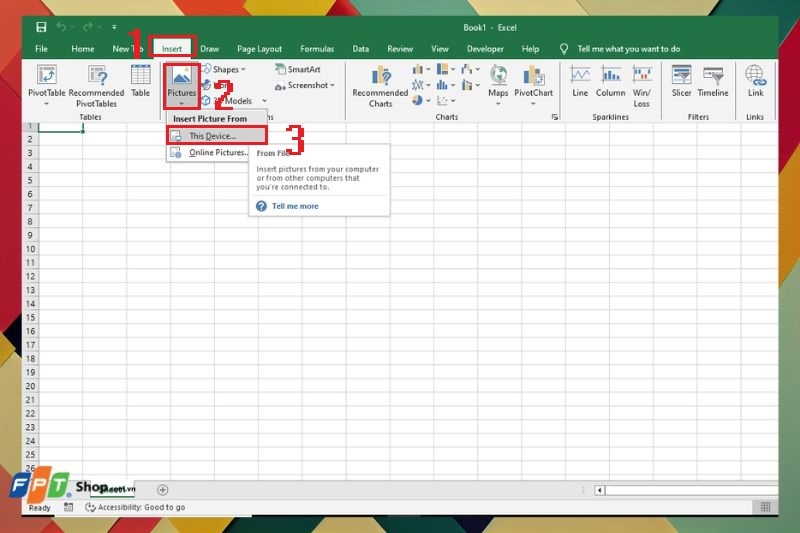Insert a Table from the Tables group
Viewport: 800px width, 533px height.
(140, 81)
